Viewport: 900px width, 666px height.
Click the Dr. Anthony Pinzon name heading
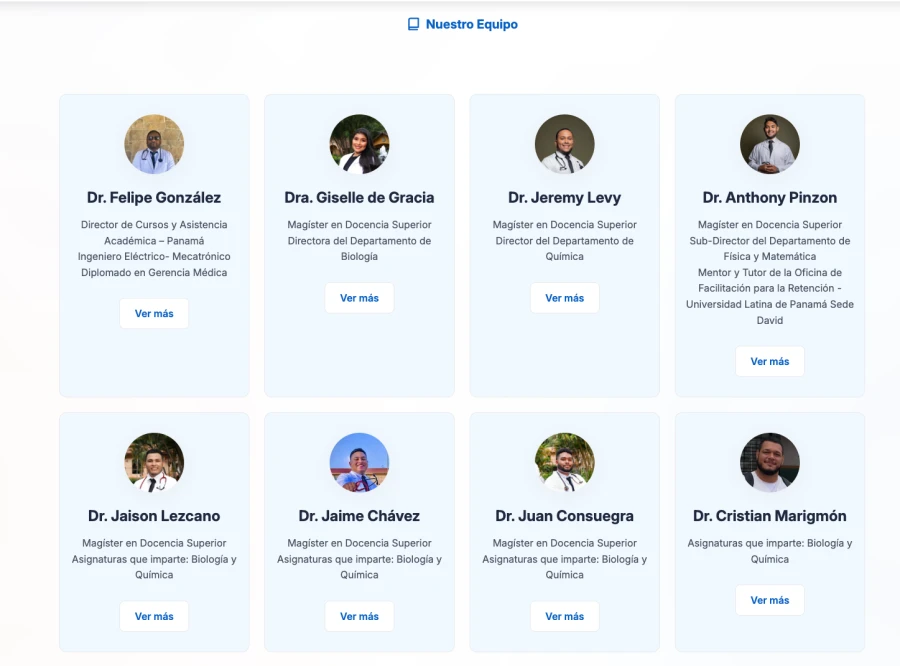(769, 198)
